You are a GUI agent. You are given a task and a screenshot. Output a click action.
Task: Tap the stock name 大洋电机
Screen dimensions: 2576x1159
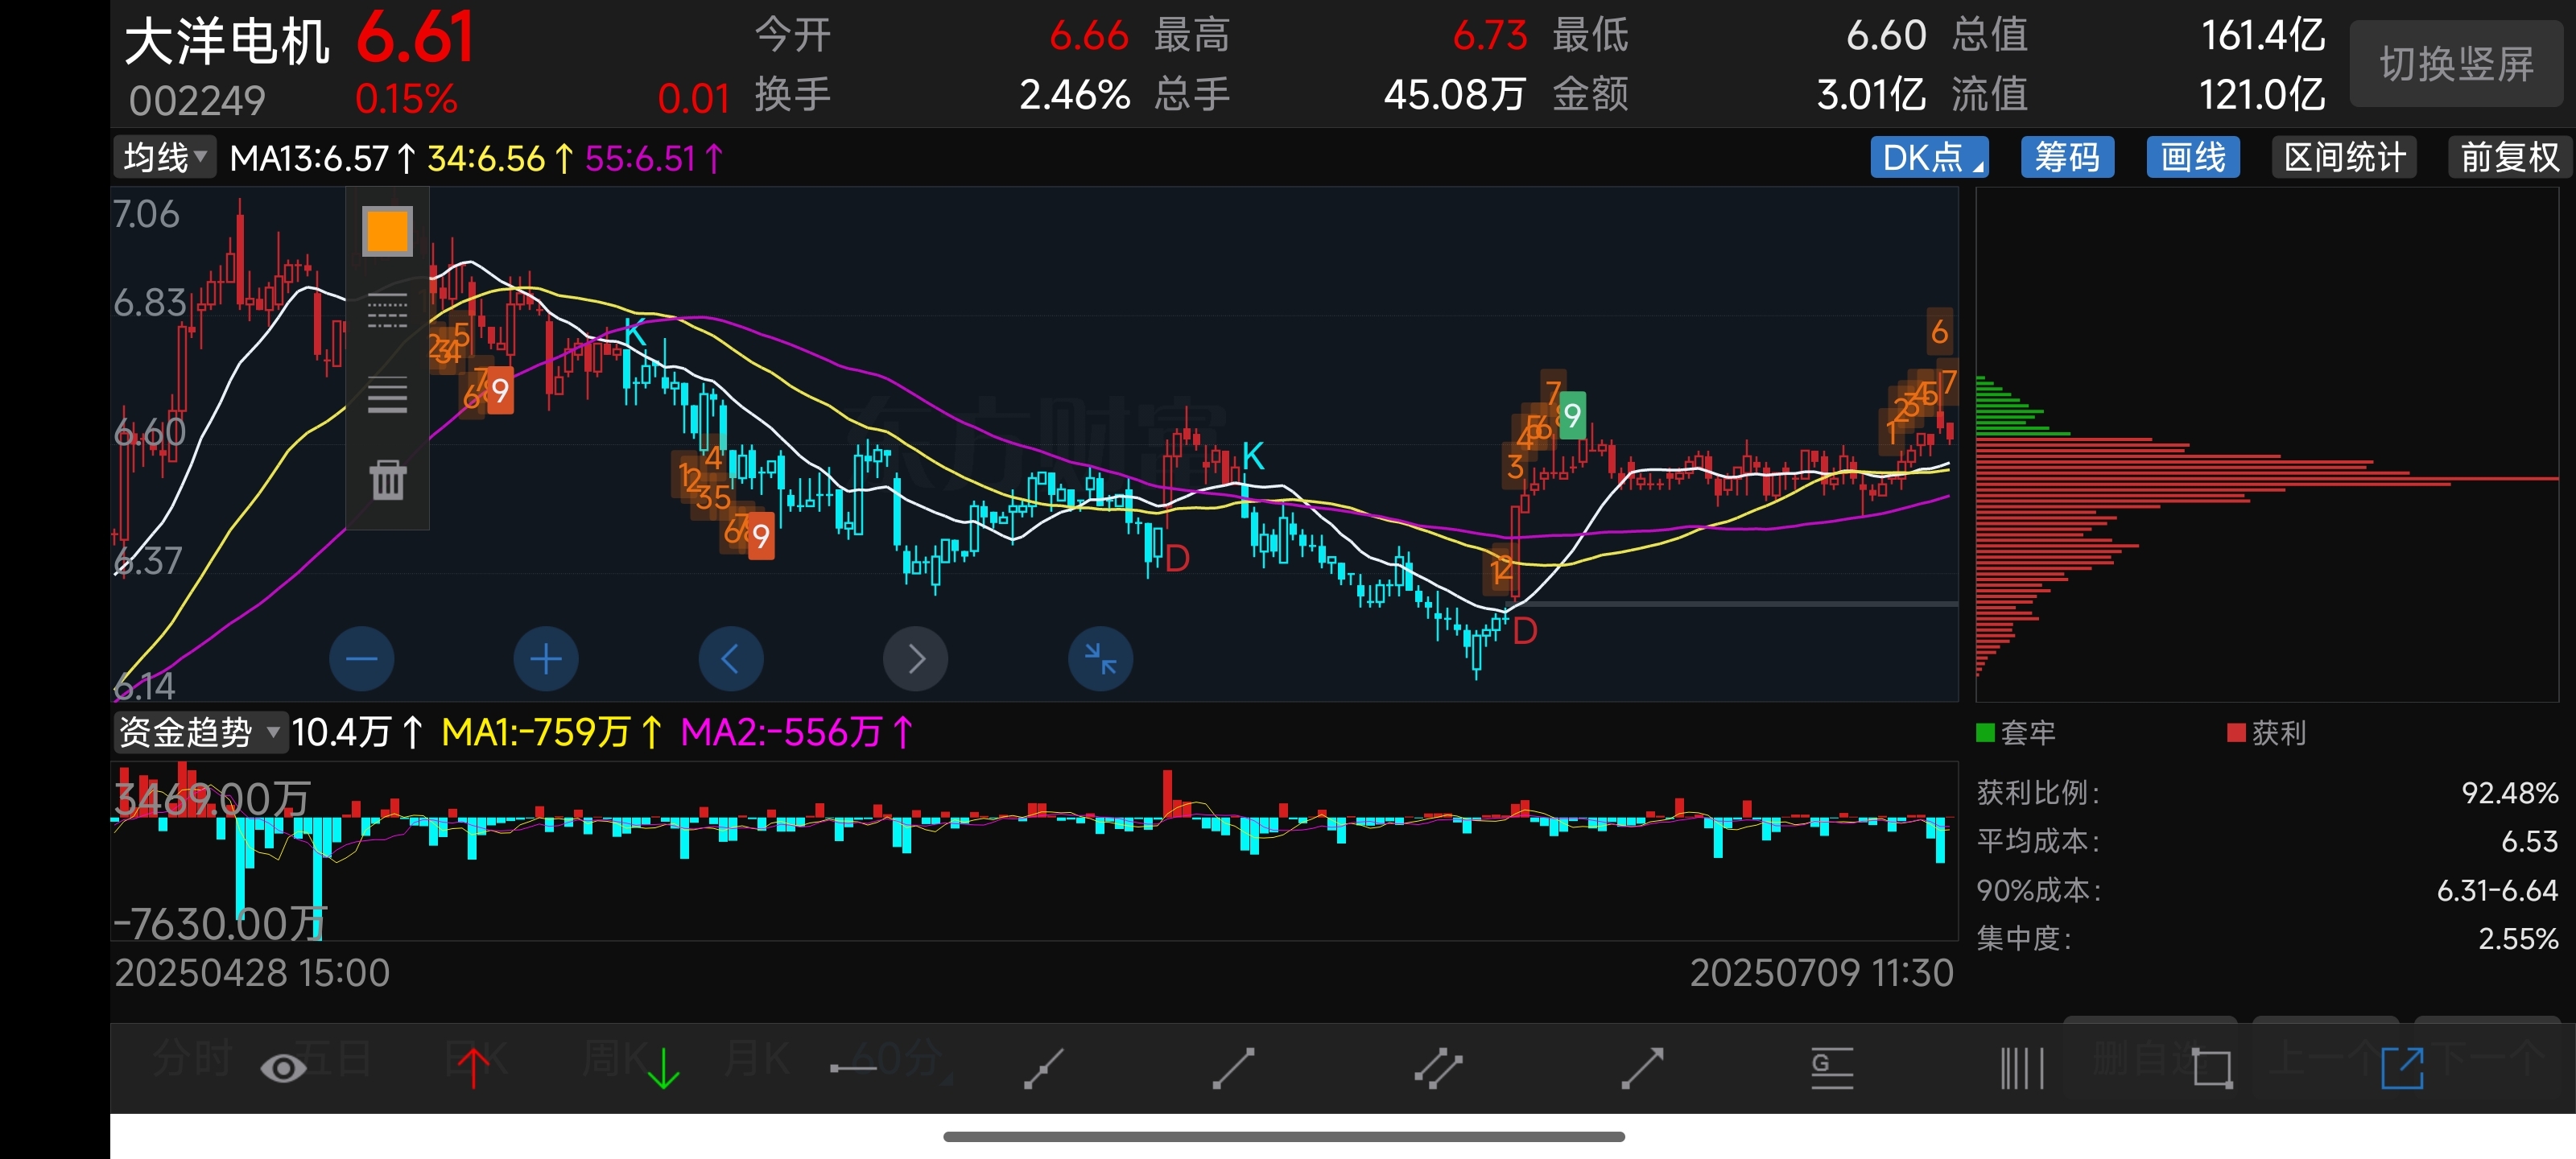[x=227, y=42]
